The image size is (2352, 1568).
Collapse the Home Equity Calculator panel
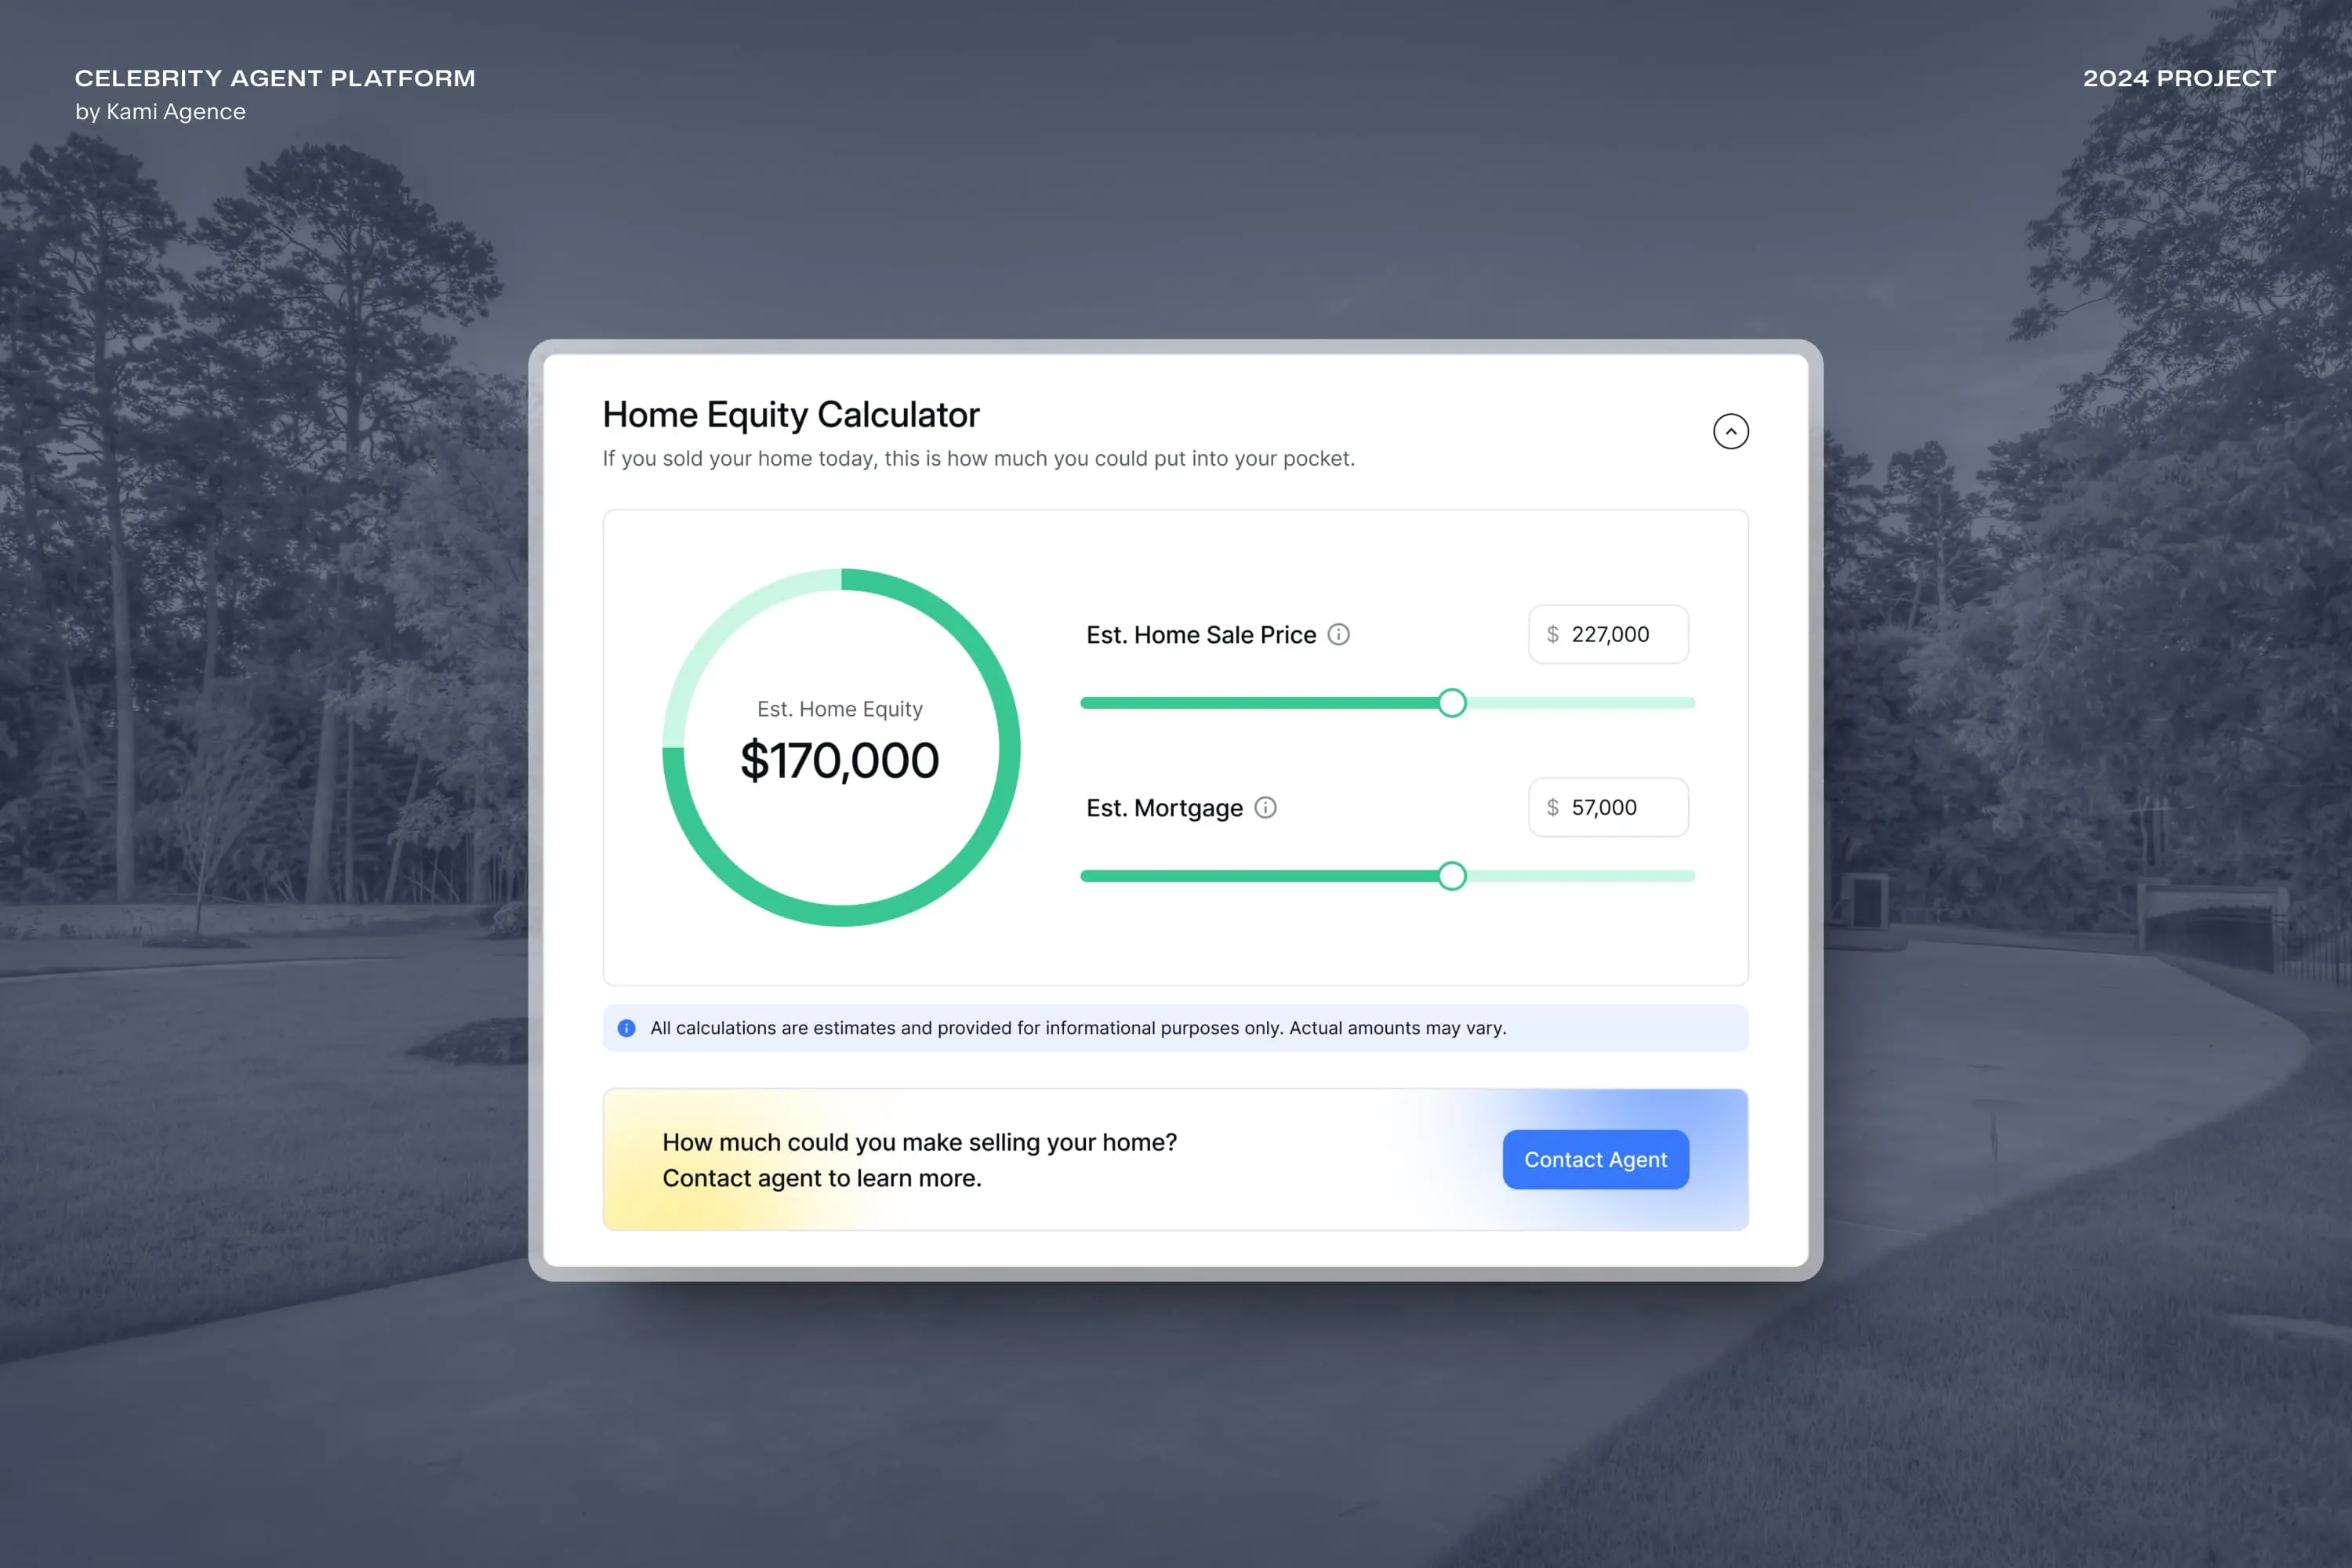coord(1730,431)
